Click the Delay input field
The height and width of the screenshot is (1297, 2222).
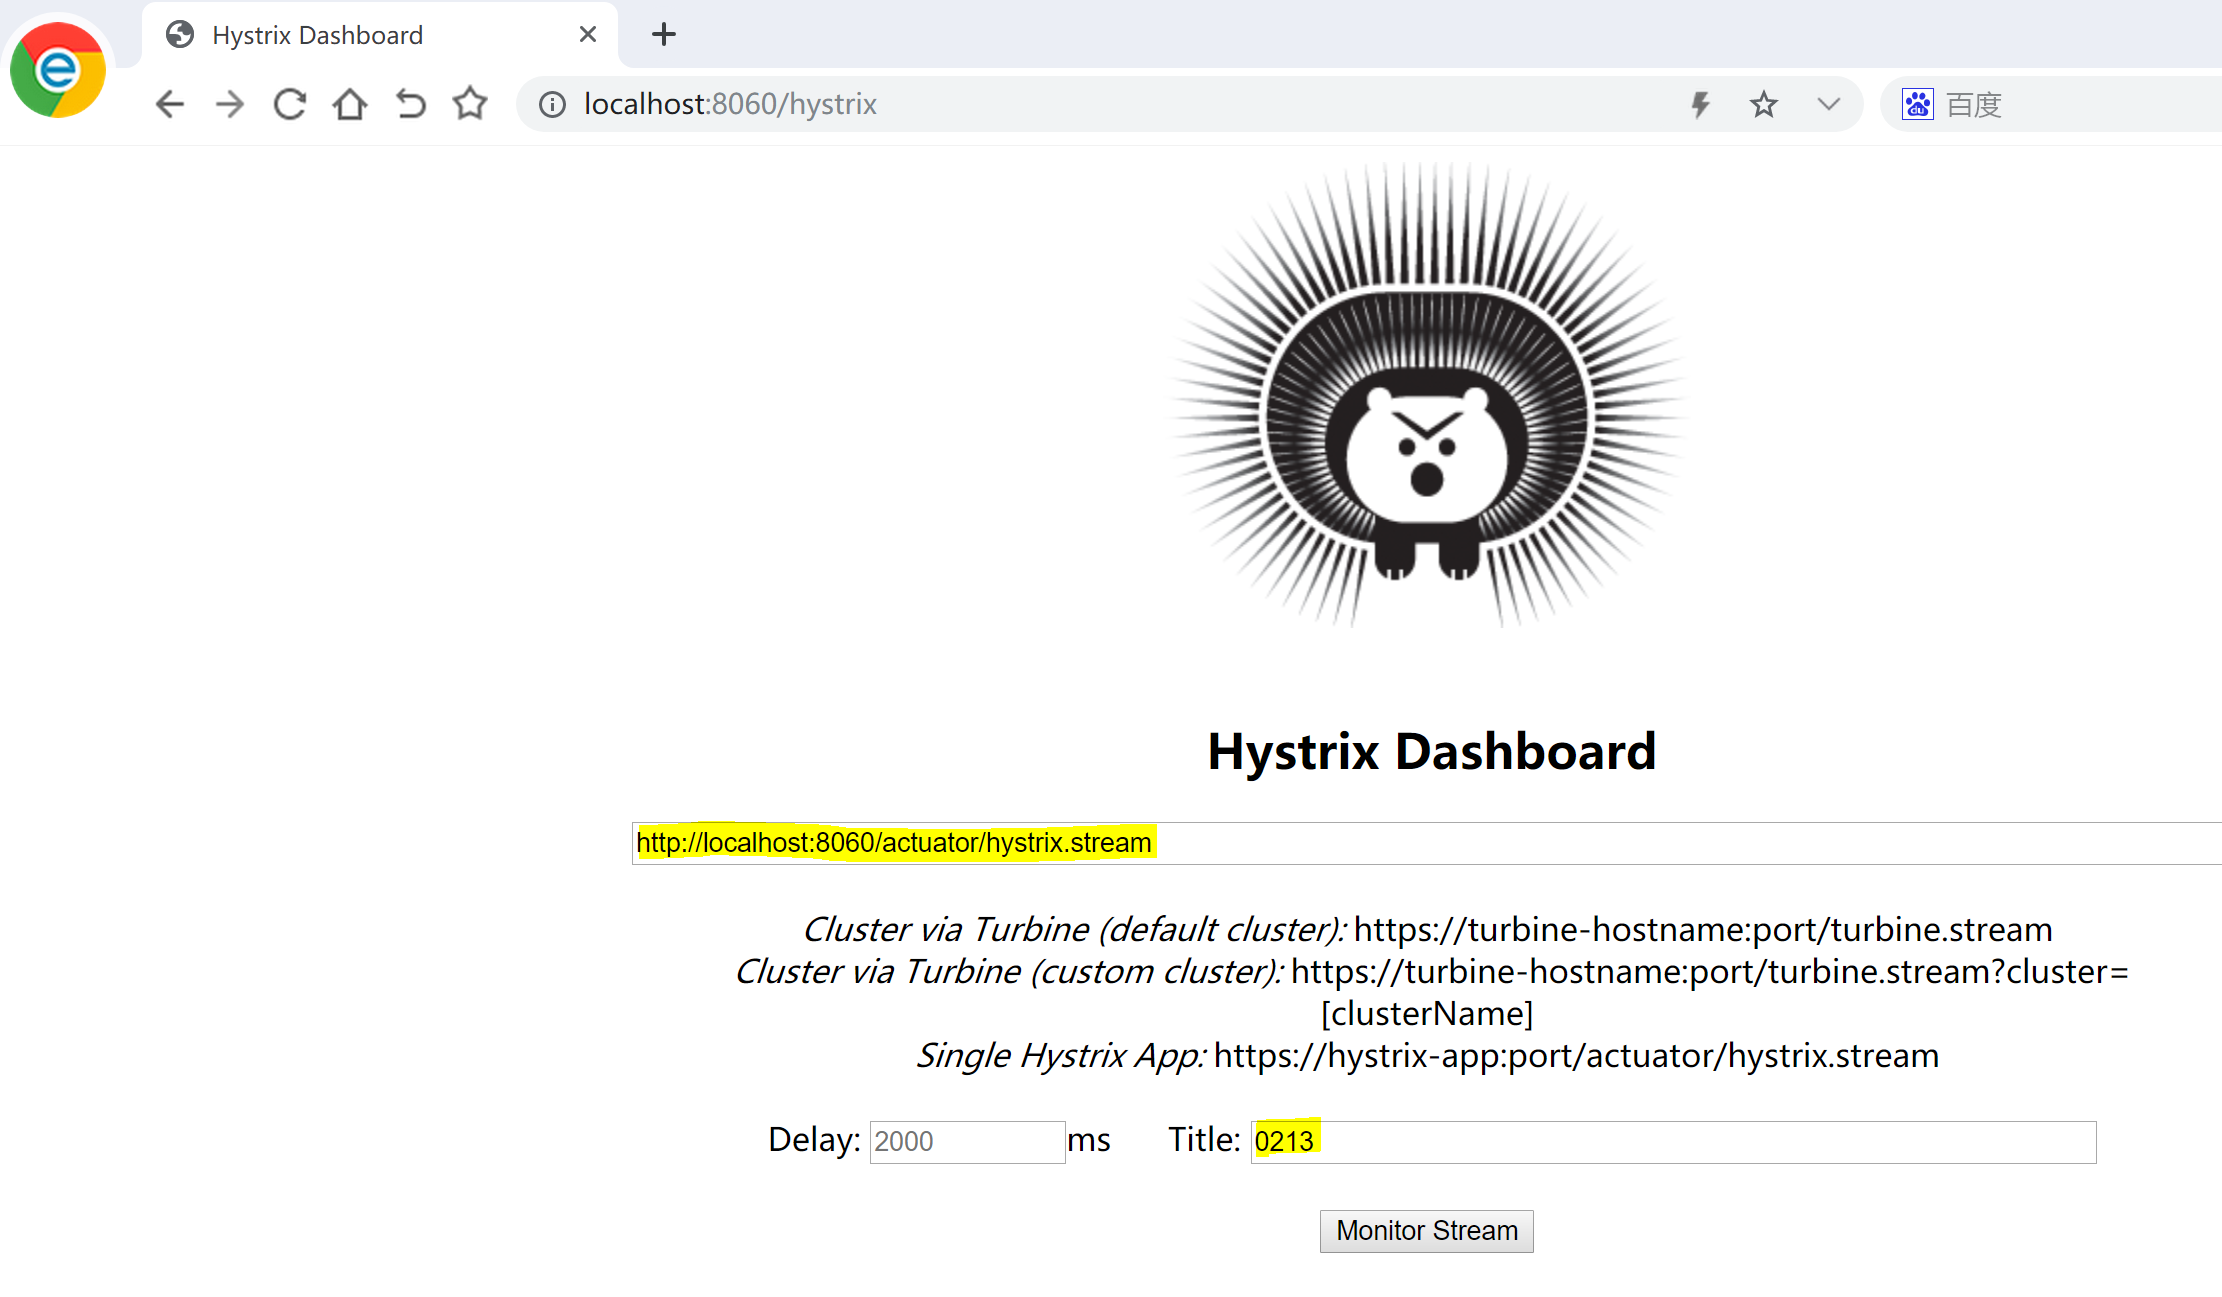click(x=967, y=1141)
